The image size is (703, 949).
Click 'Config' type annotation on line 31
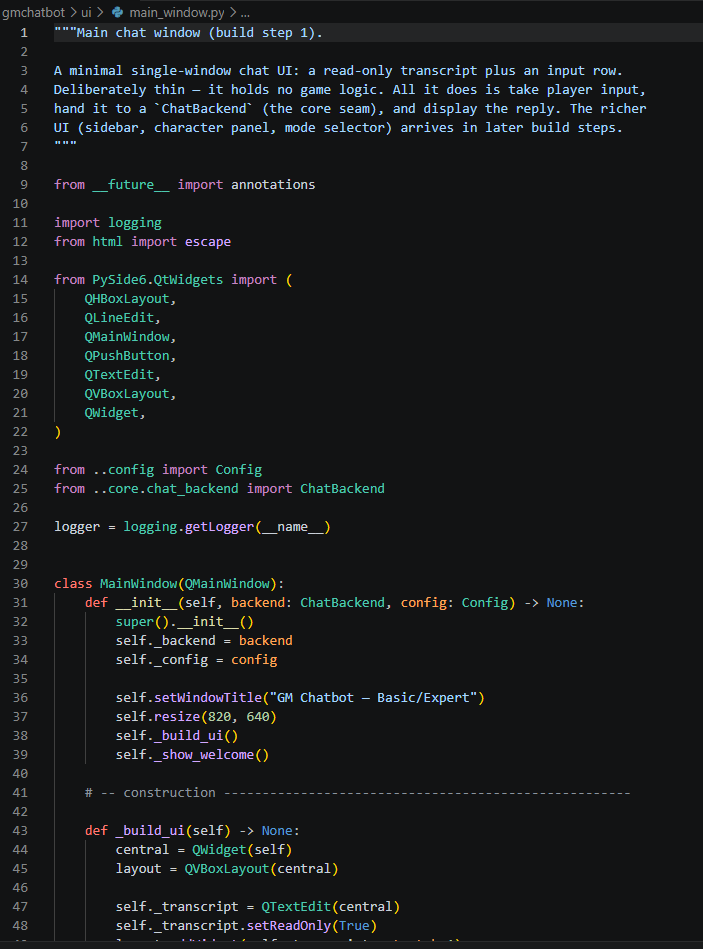click(x=485, y=603)
